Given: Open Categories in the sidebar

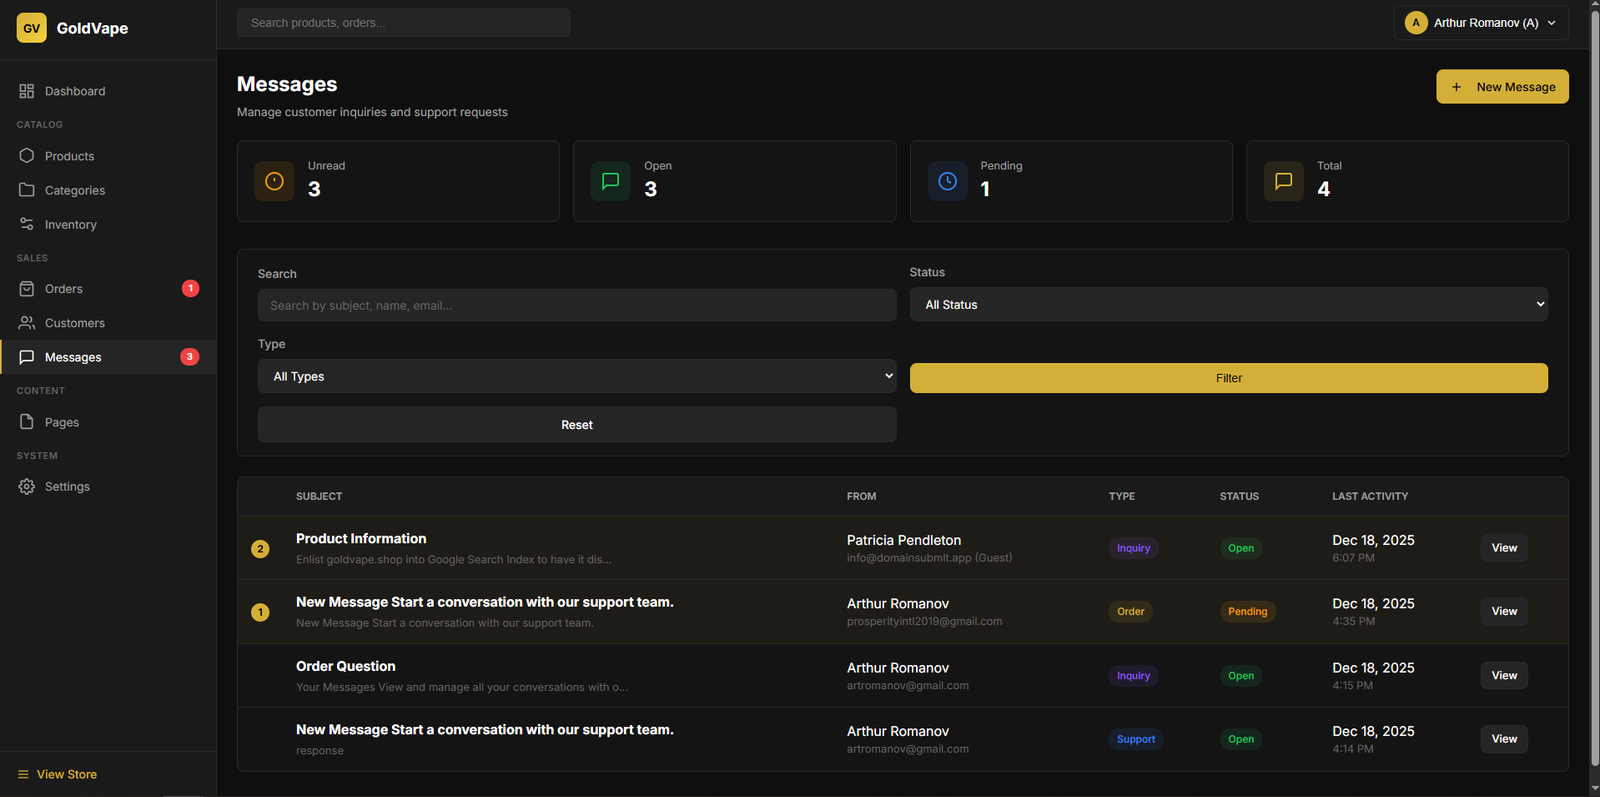Looking at the screenshot, I should (x=74, y=190).
